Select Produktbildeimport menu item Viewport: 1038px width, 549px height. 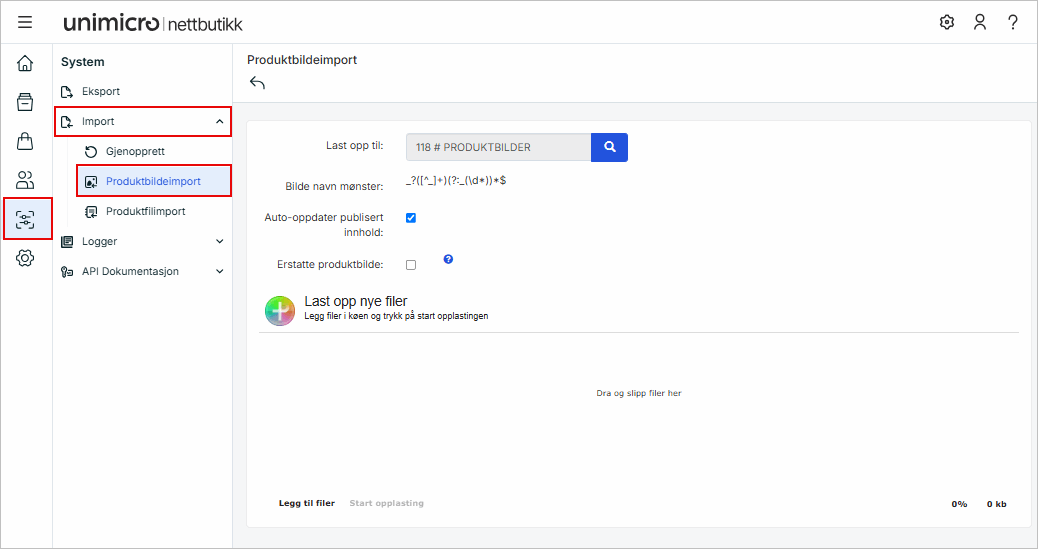pos(154,181)
